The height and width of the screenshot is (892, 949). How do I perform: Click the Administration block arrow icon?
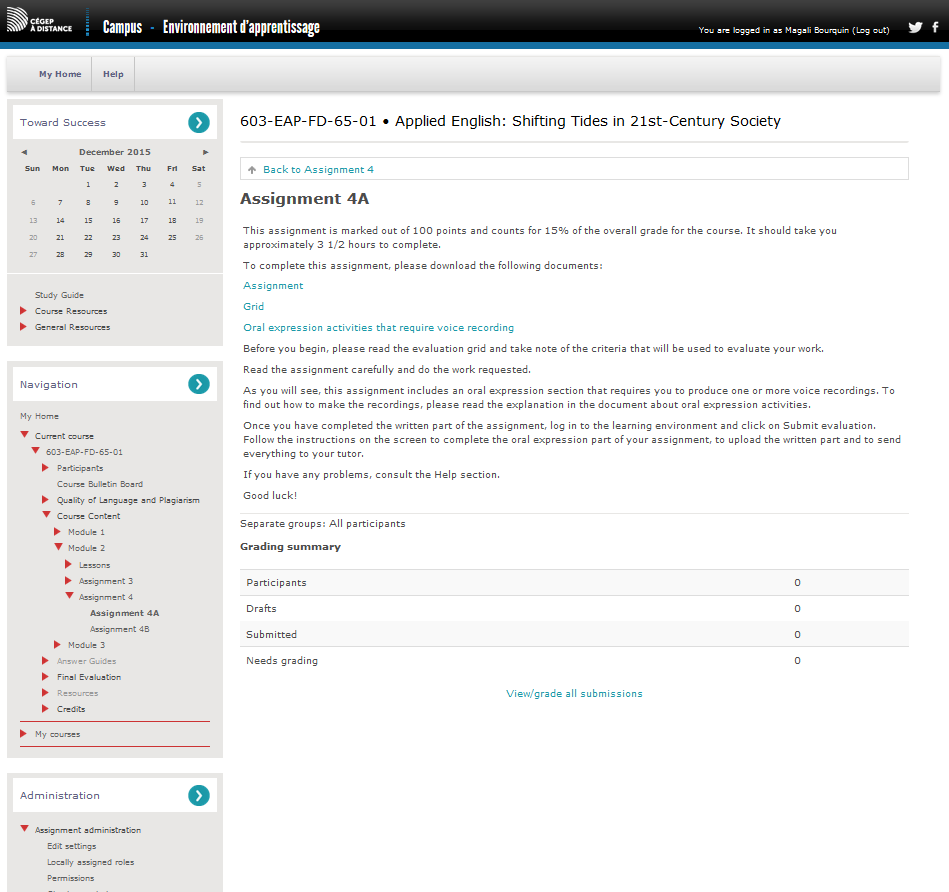pos(199,796)
